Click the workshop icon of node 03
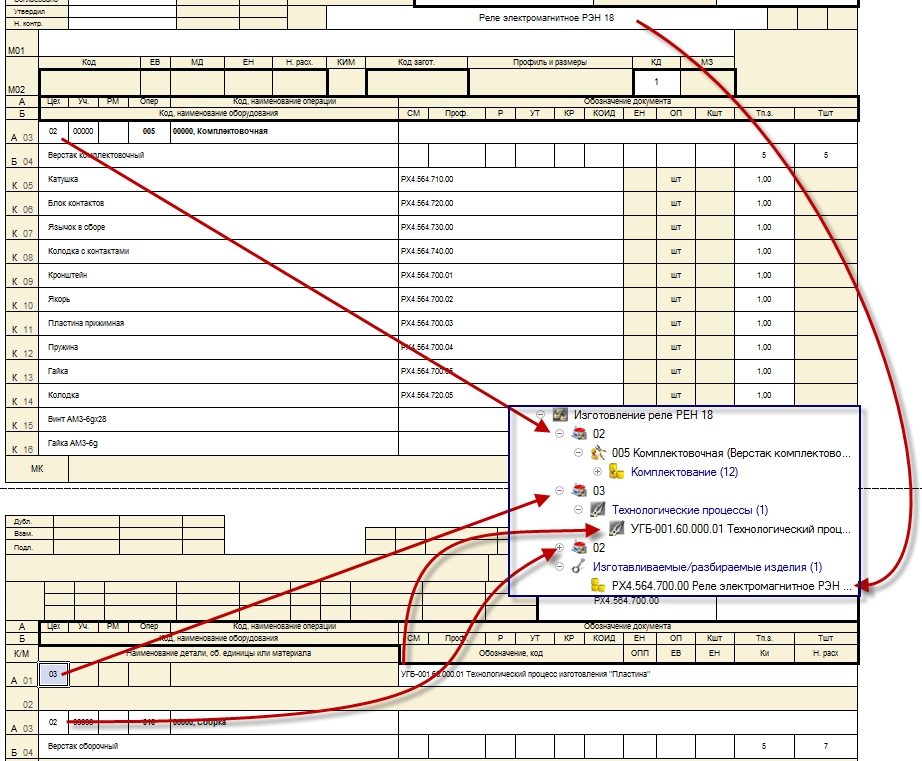 pyautogui.click(x=579, y=491)
